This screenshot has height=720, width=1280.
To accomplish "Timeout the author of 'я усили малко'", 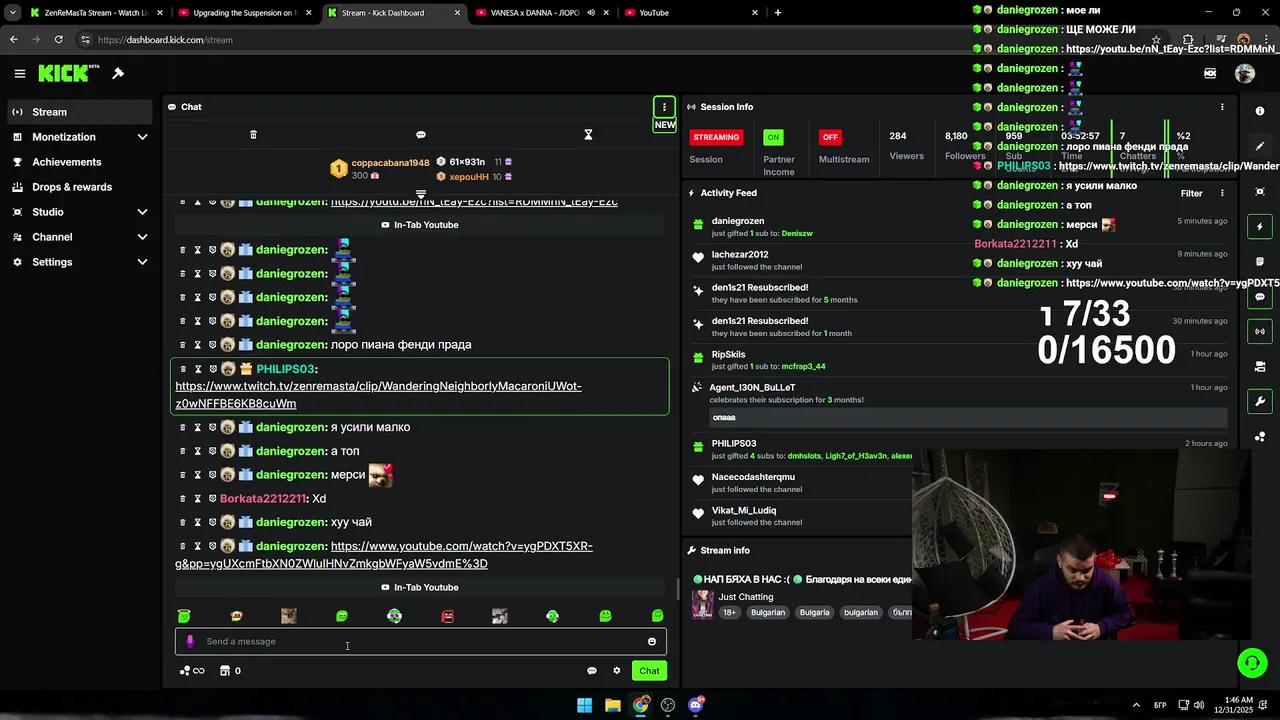I will coord(198,427).
